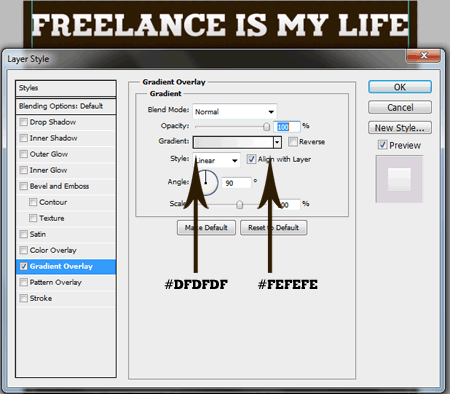Viewport: 450px width, 394px height.
Task: Select the Inner Glow label
Action: pyautogui.click(x=48, y=170)
